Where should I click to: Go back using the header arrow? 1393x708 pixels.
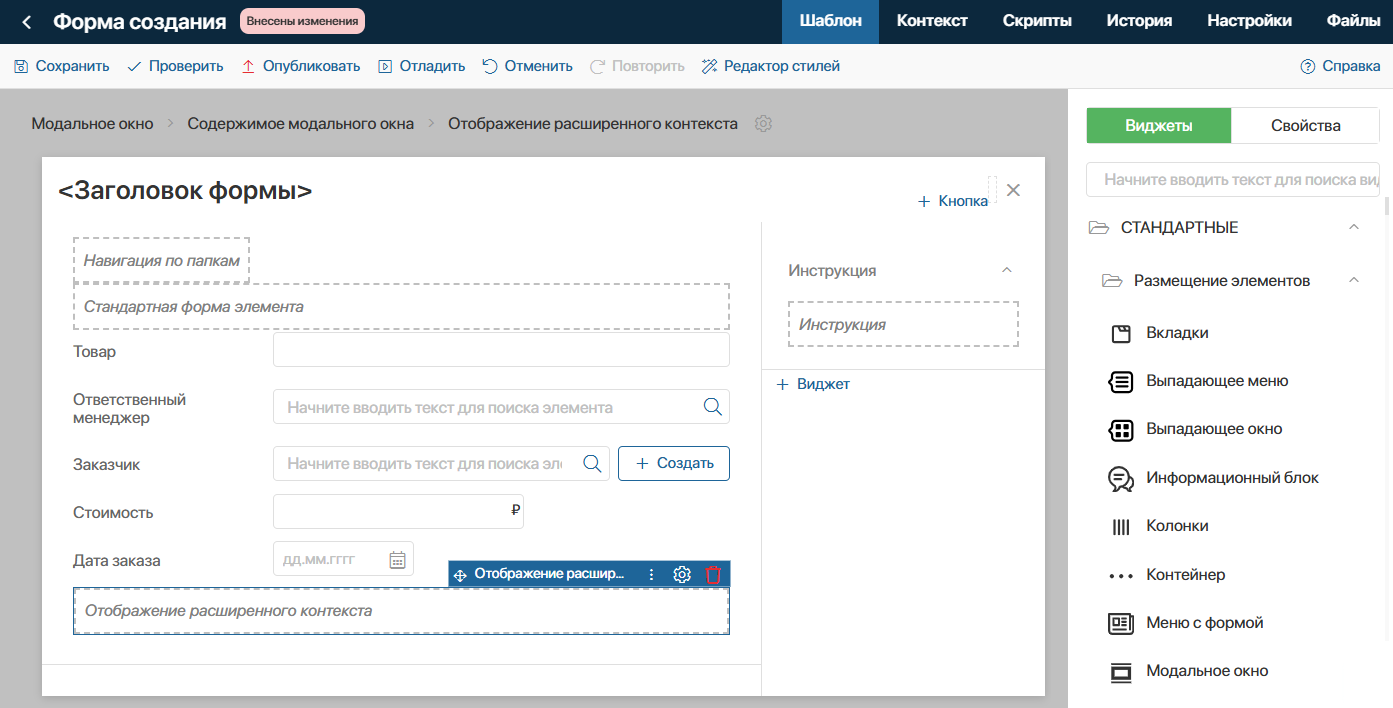(27, 21)
